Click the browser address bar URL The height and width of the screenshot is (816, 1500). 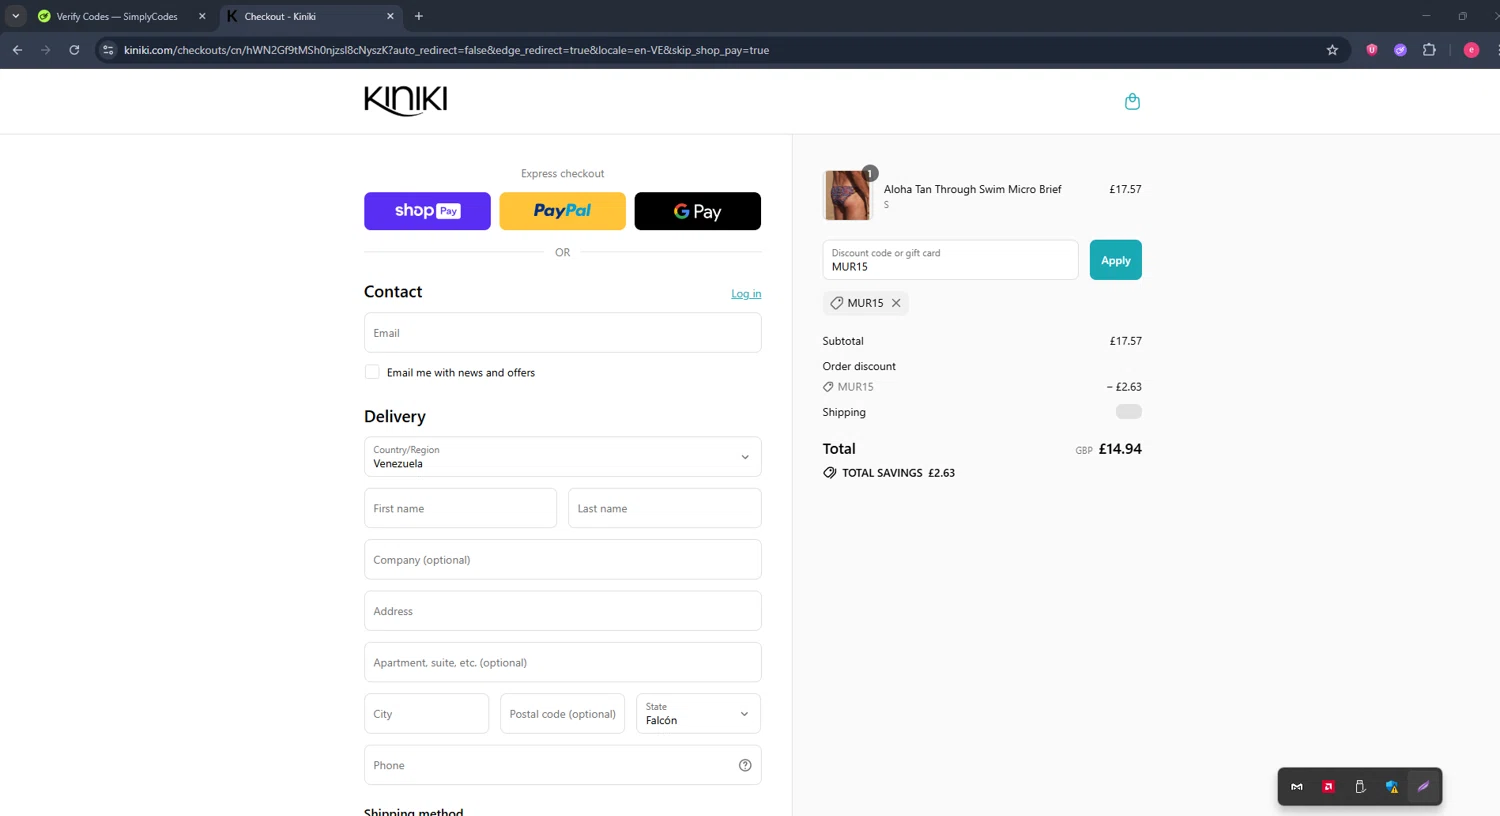(446, 50)
